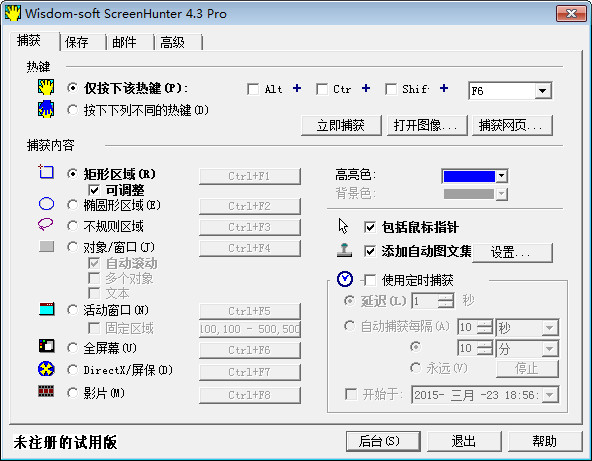Screen dimensions: 592x461
Task: Click the film strip movie icon
Action: (46, 392)
